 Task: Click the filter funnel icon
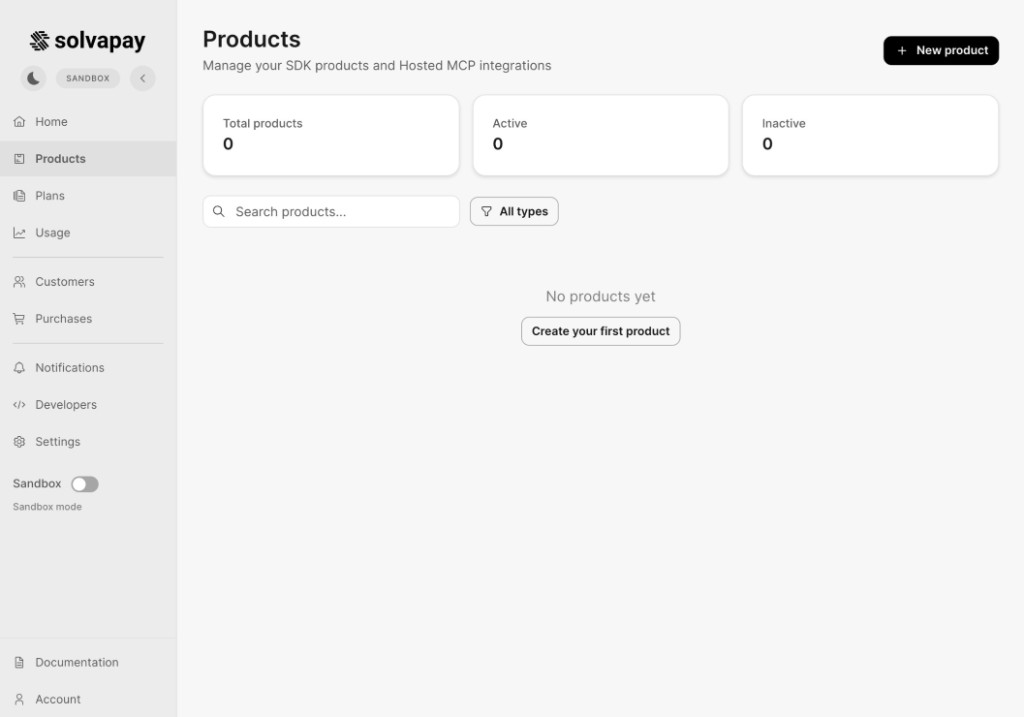click(487, 211)
